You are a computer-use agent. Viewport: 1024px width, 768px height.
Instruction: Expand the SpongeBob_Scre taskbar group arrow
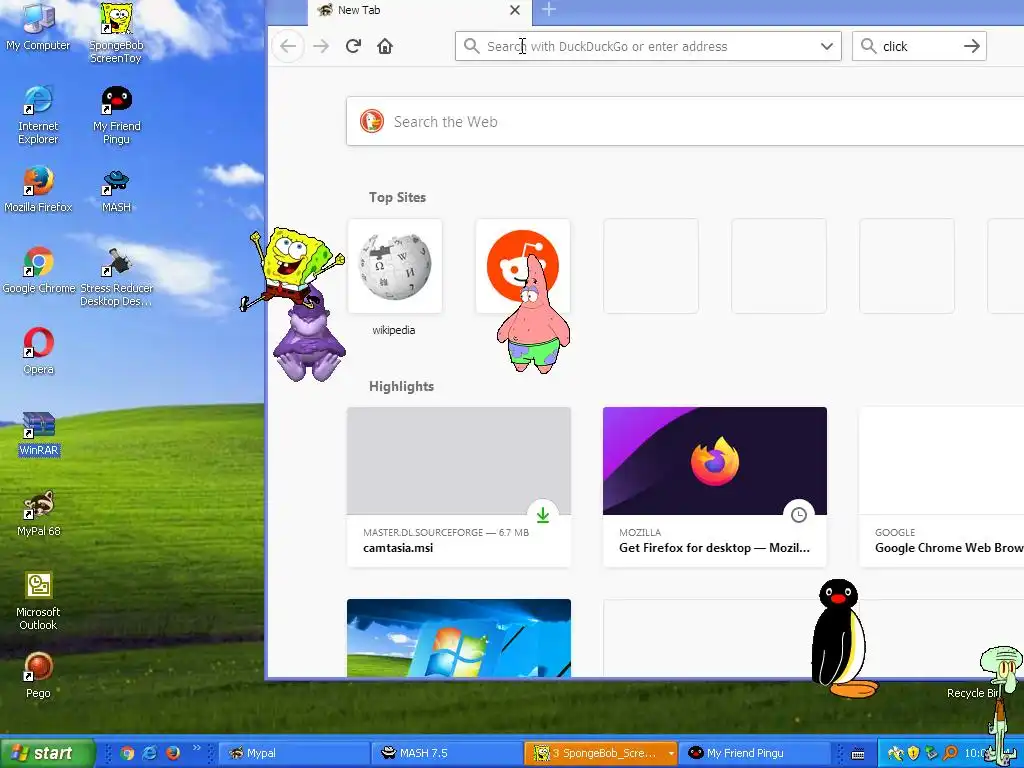click(671, 754)
